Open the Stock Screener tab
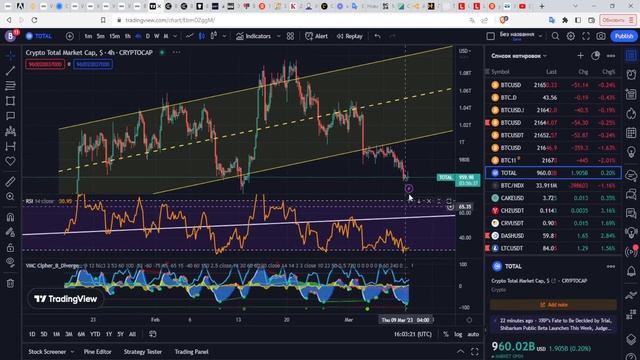This screenshot has width=640, height=360. click(x=47, y=352)
